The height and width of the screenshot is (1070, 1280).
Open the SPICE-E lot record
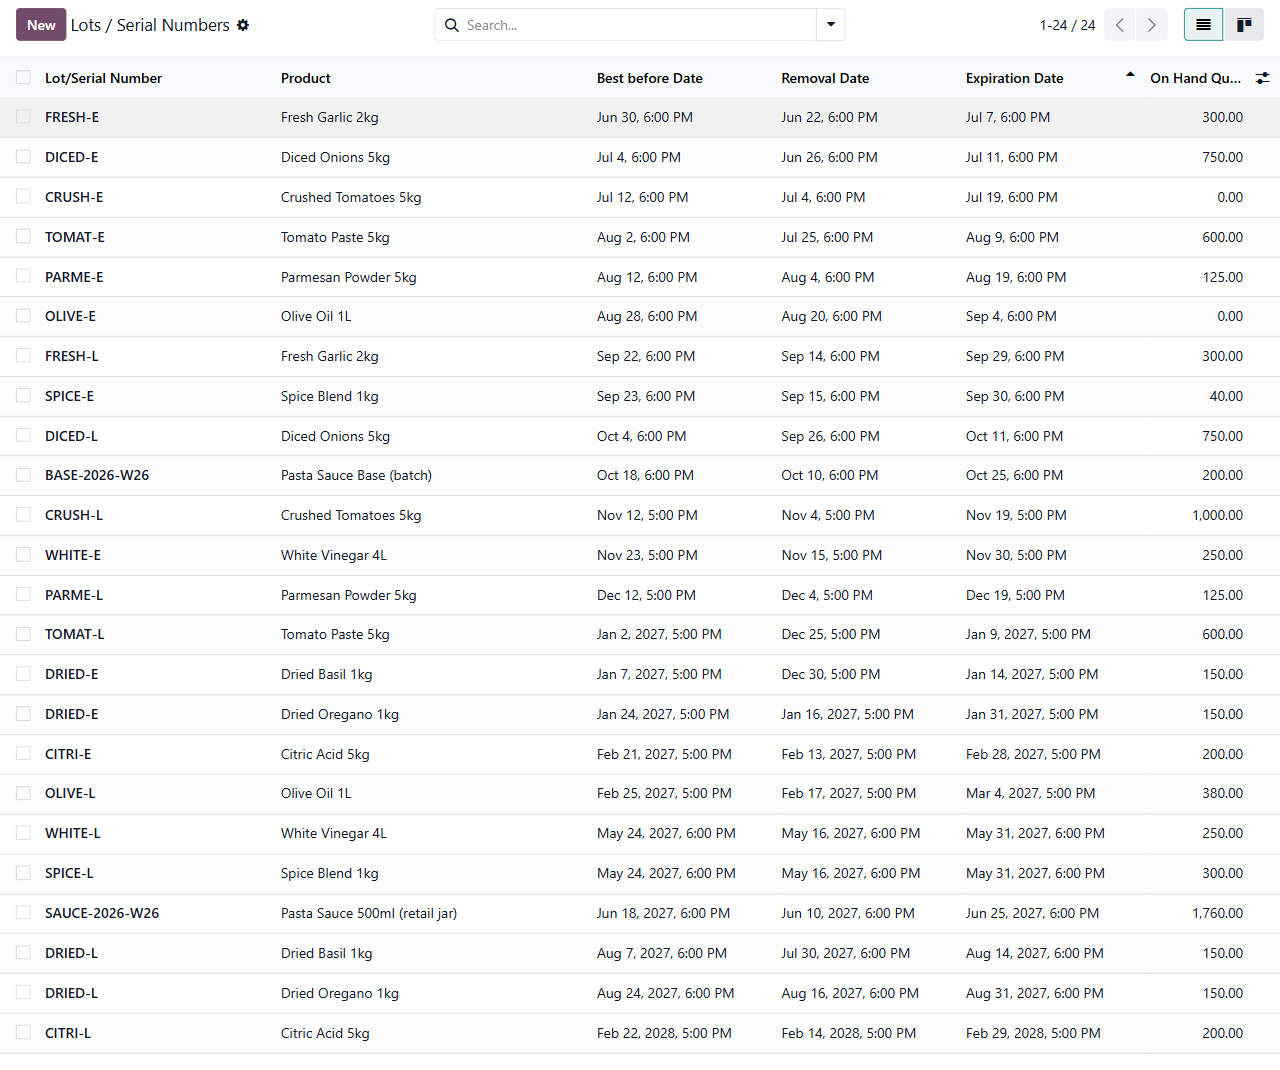point(69,396)
